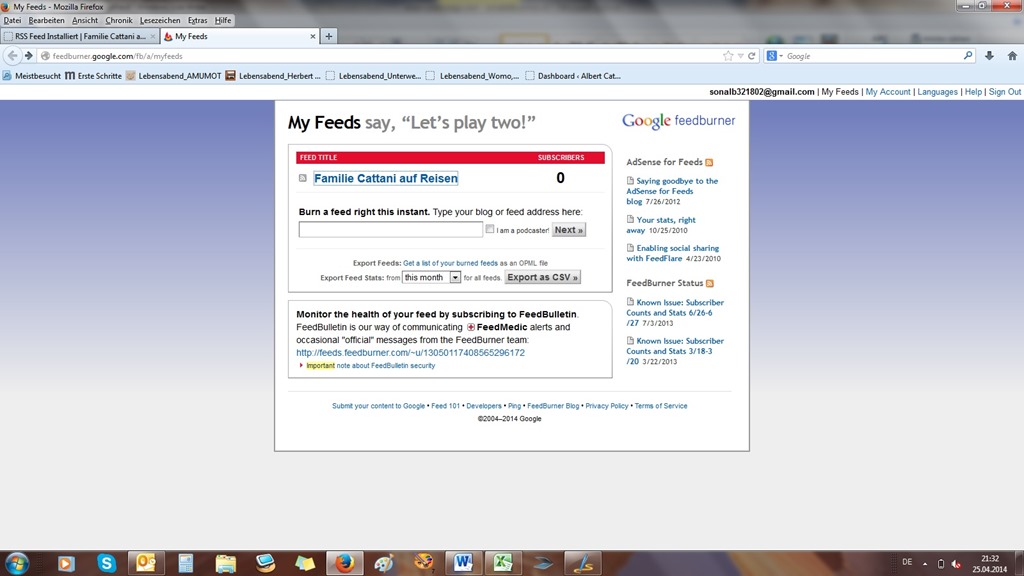This screenshot has width=1024, height=576.
Task: Switch to RSS Feed Installiert tab
Action: pos(80,36)
